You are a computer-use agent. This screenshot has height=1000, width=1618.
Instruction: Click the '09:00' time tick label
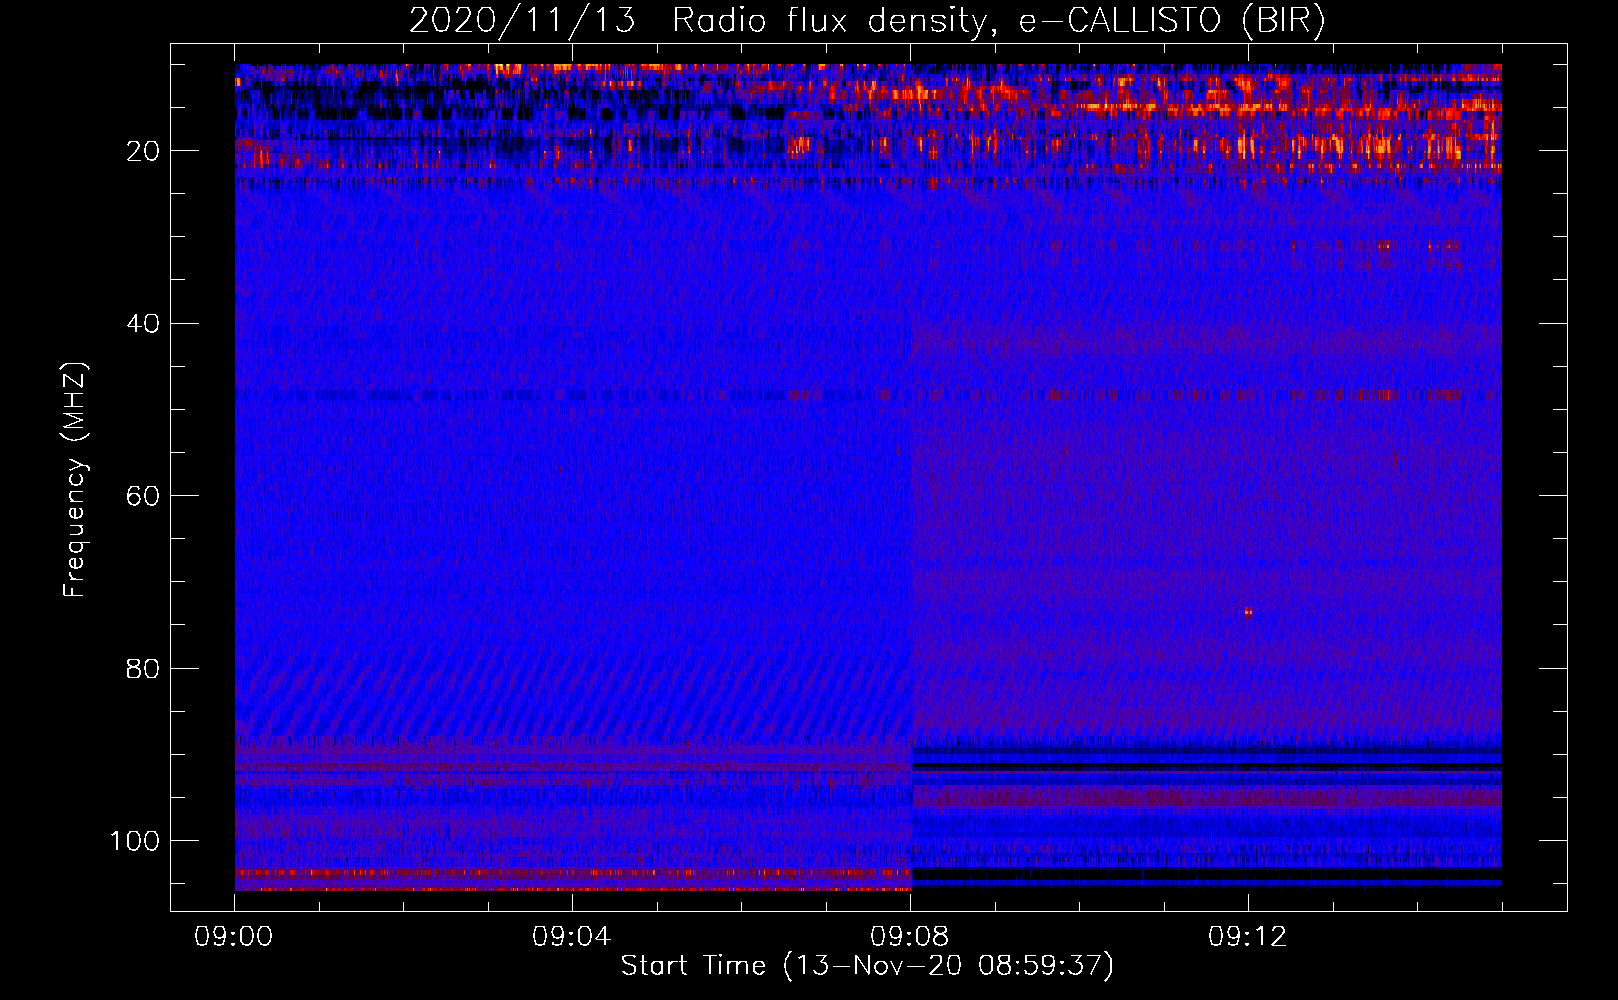tap(234, 937)
